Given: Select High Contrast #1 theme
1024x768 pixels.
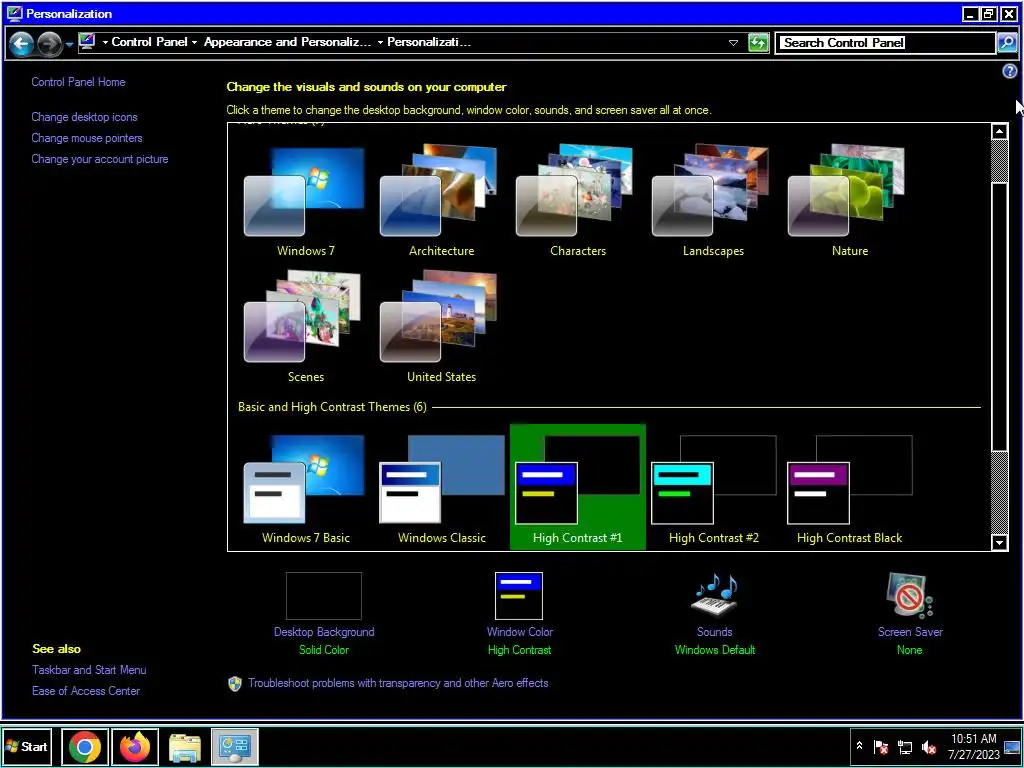Looking at the screenshot, I should pyautogui.click(x=577, y=487).
